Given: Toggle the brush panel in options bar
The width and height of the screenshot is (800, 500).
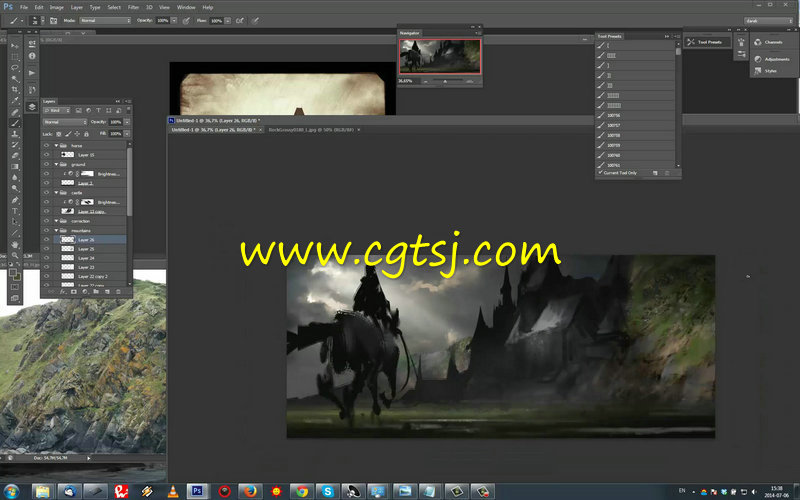Looking at the screenshot, I should 53,20.
